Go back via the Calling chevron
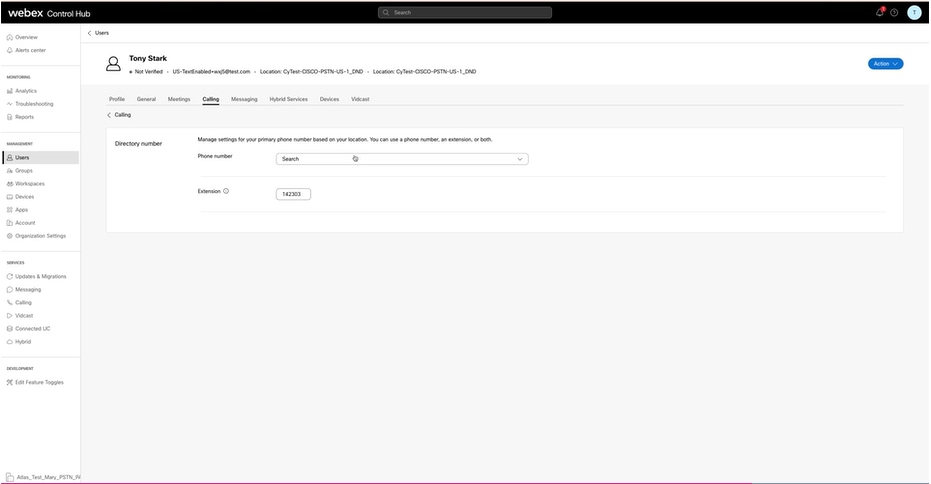This screenshot has width=931, height=484. point(109,115)
